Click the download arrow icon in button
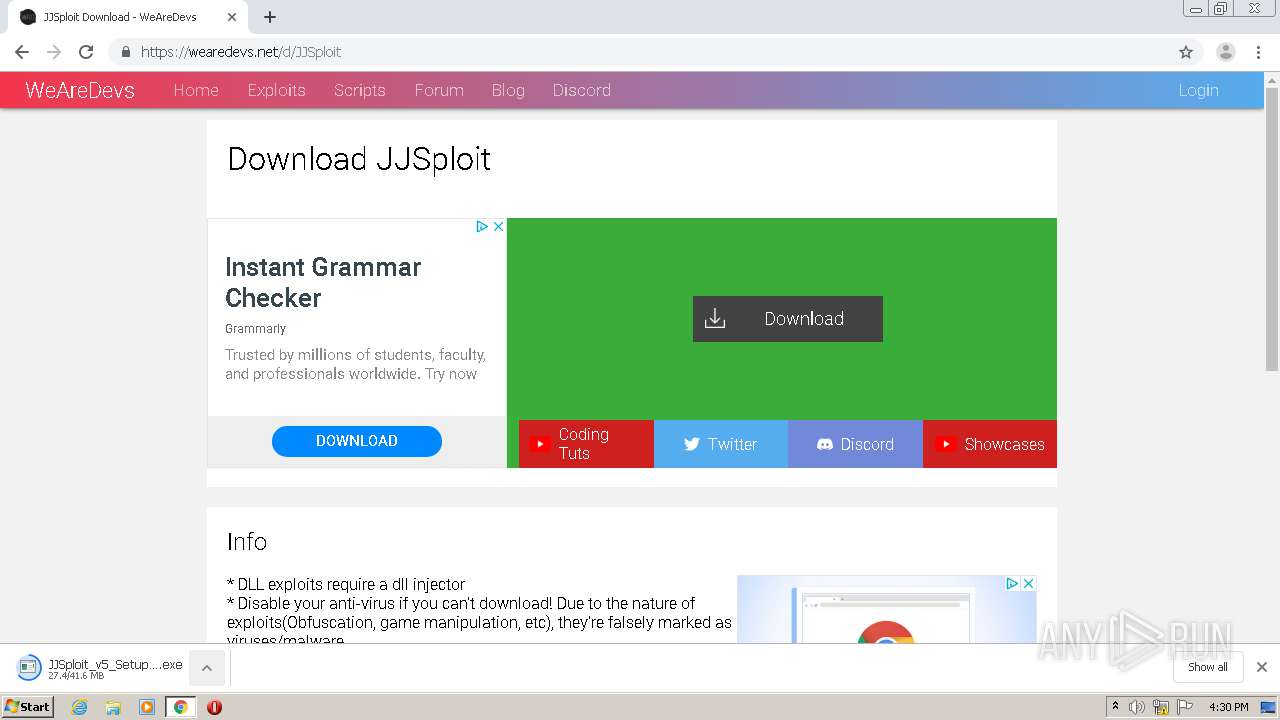The image size is (1280, 720). point(715,319)
